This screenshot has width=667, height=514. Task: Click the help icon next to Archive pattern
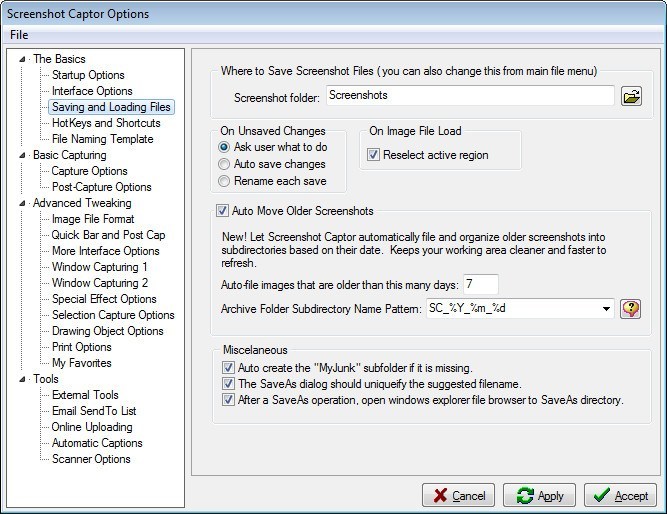[630, 309]
